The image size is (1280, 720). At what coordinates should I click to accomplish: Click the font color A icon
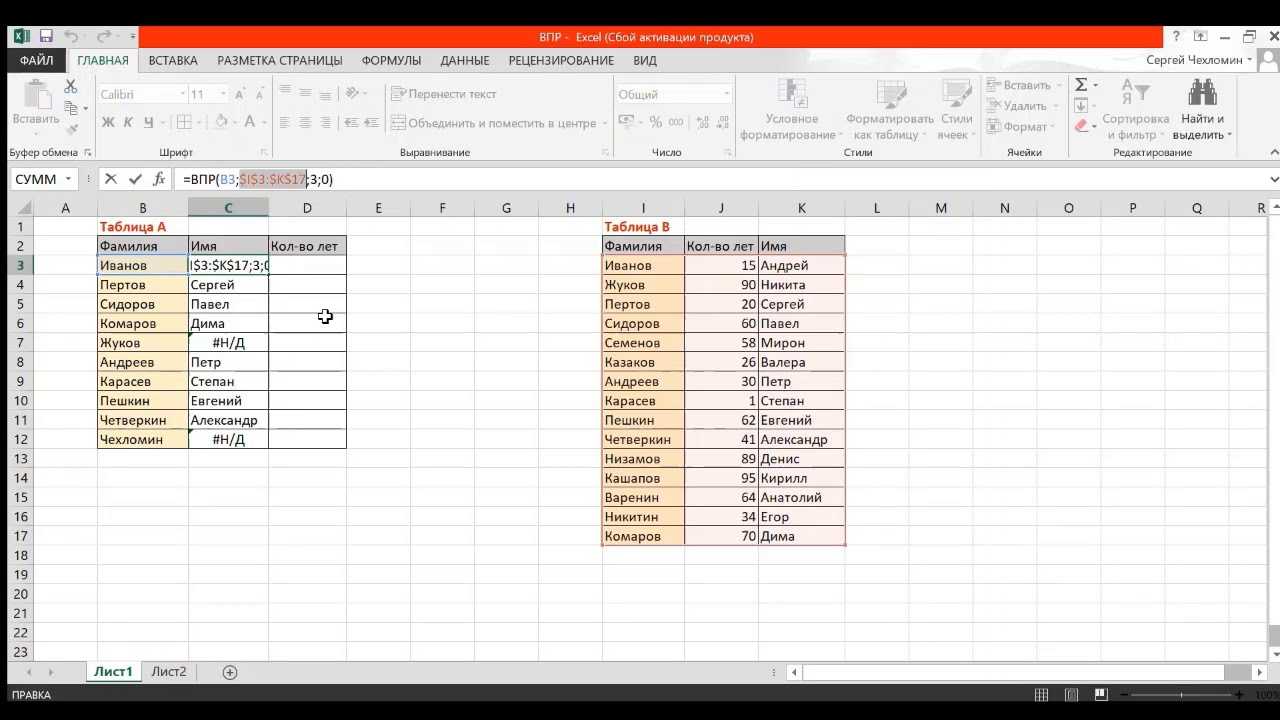pos(251,123)
